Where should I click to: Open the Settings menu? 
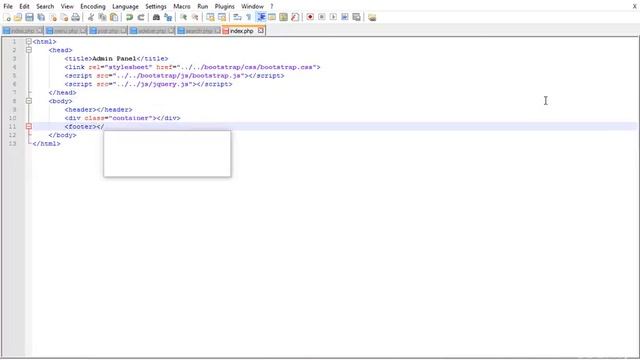pos(156,6)
